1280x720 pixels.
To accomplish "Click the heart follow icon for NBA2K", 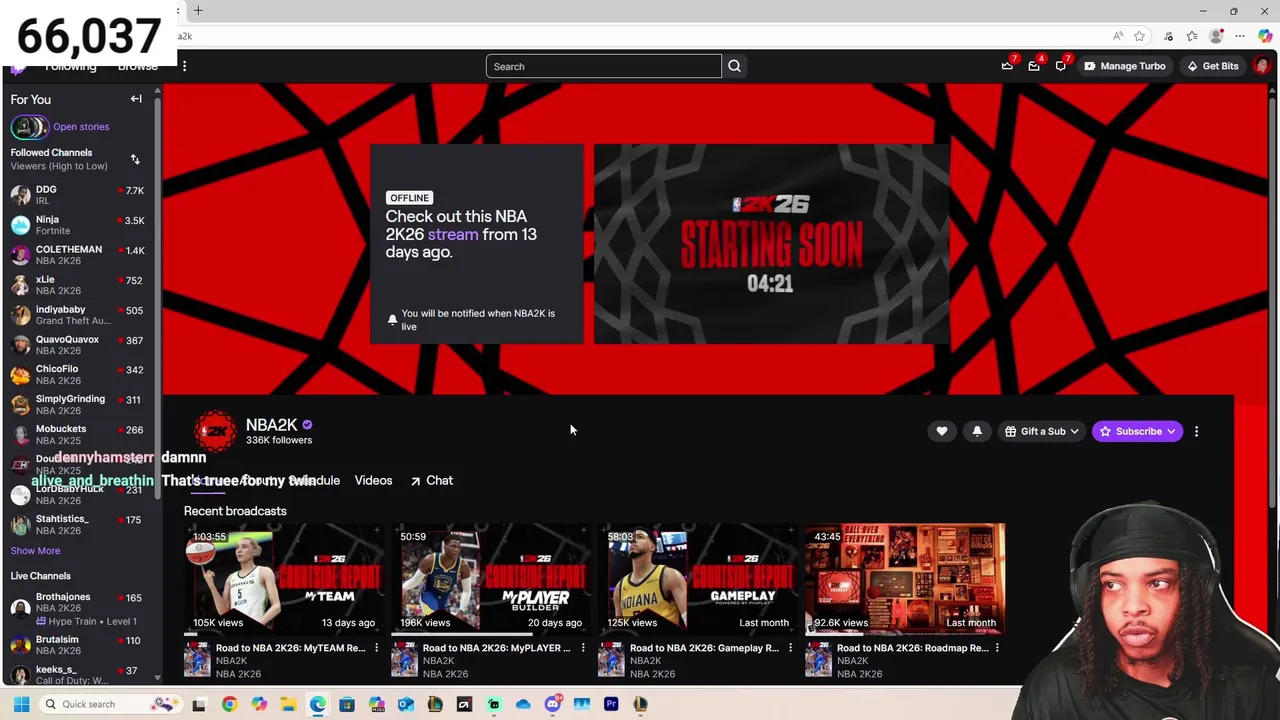I will [x=942, y=431].
